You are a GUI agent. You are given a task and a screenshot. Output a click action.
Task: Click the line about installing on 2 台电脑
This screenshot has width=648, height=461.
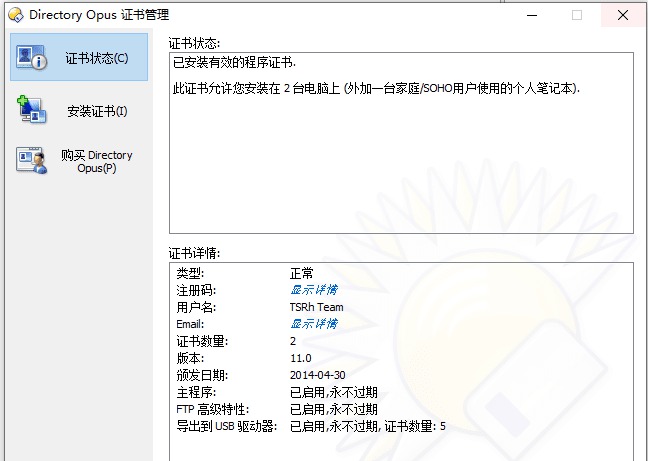376,88
